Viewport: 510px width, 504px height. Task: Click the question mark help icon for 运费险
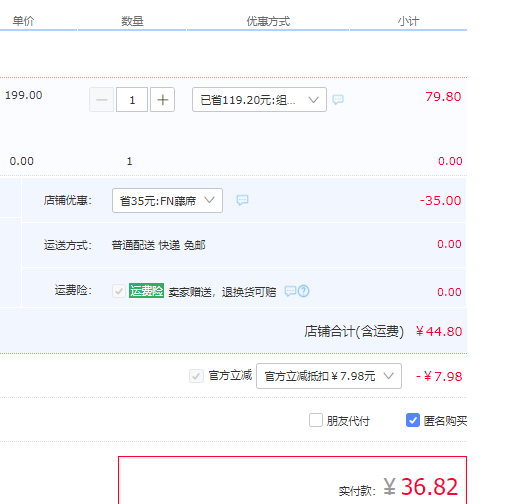(x=304, y=291)
